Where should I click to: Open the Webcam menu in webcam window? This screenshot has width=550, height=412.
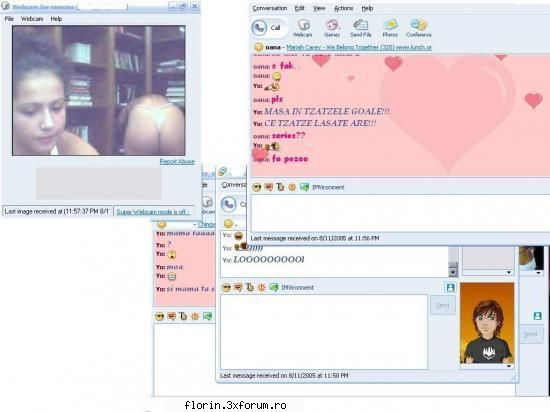(x=32, y=19)
